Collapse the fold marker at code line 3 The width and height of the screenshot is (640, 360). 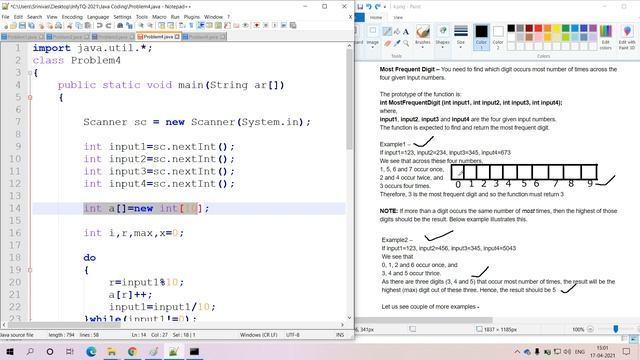(x=30, y=73)
